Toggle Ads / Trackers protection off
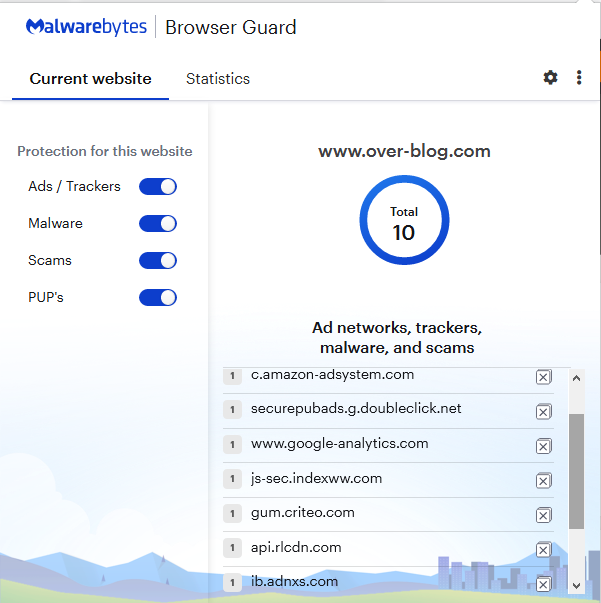This screenshot has width=601, height=603. click(158, 187)
